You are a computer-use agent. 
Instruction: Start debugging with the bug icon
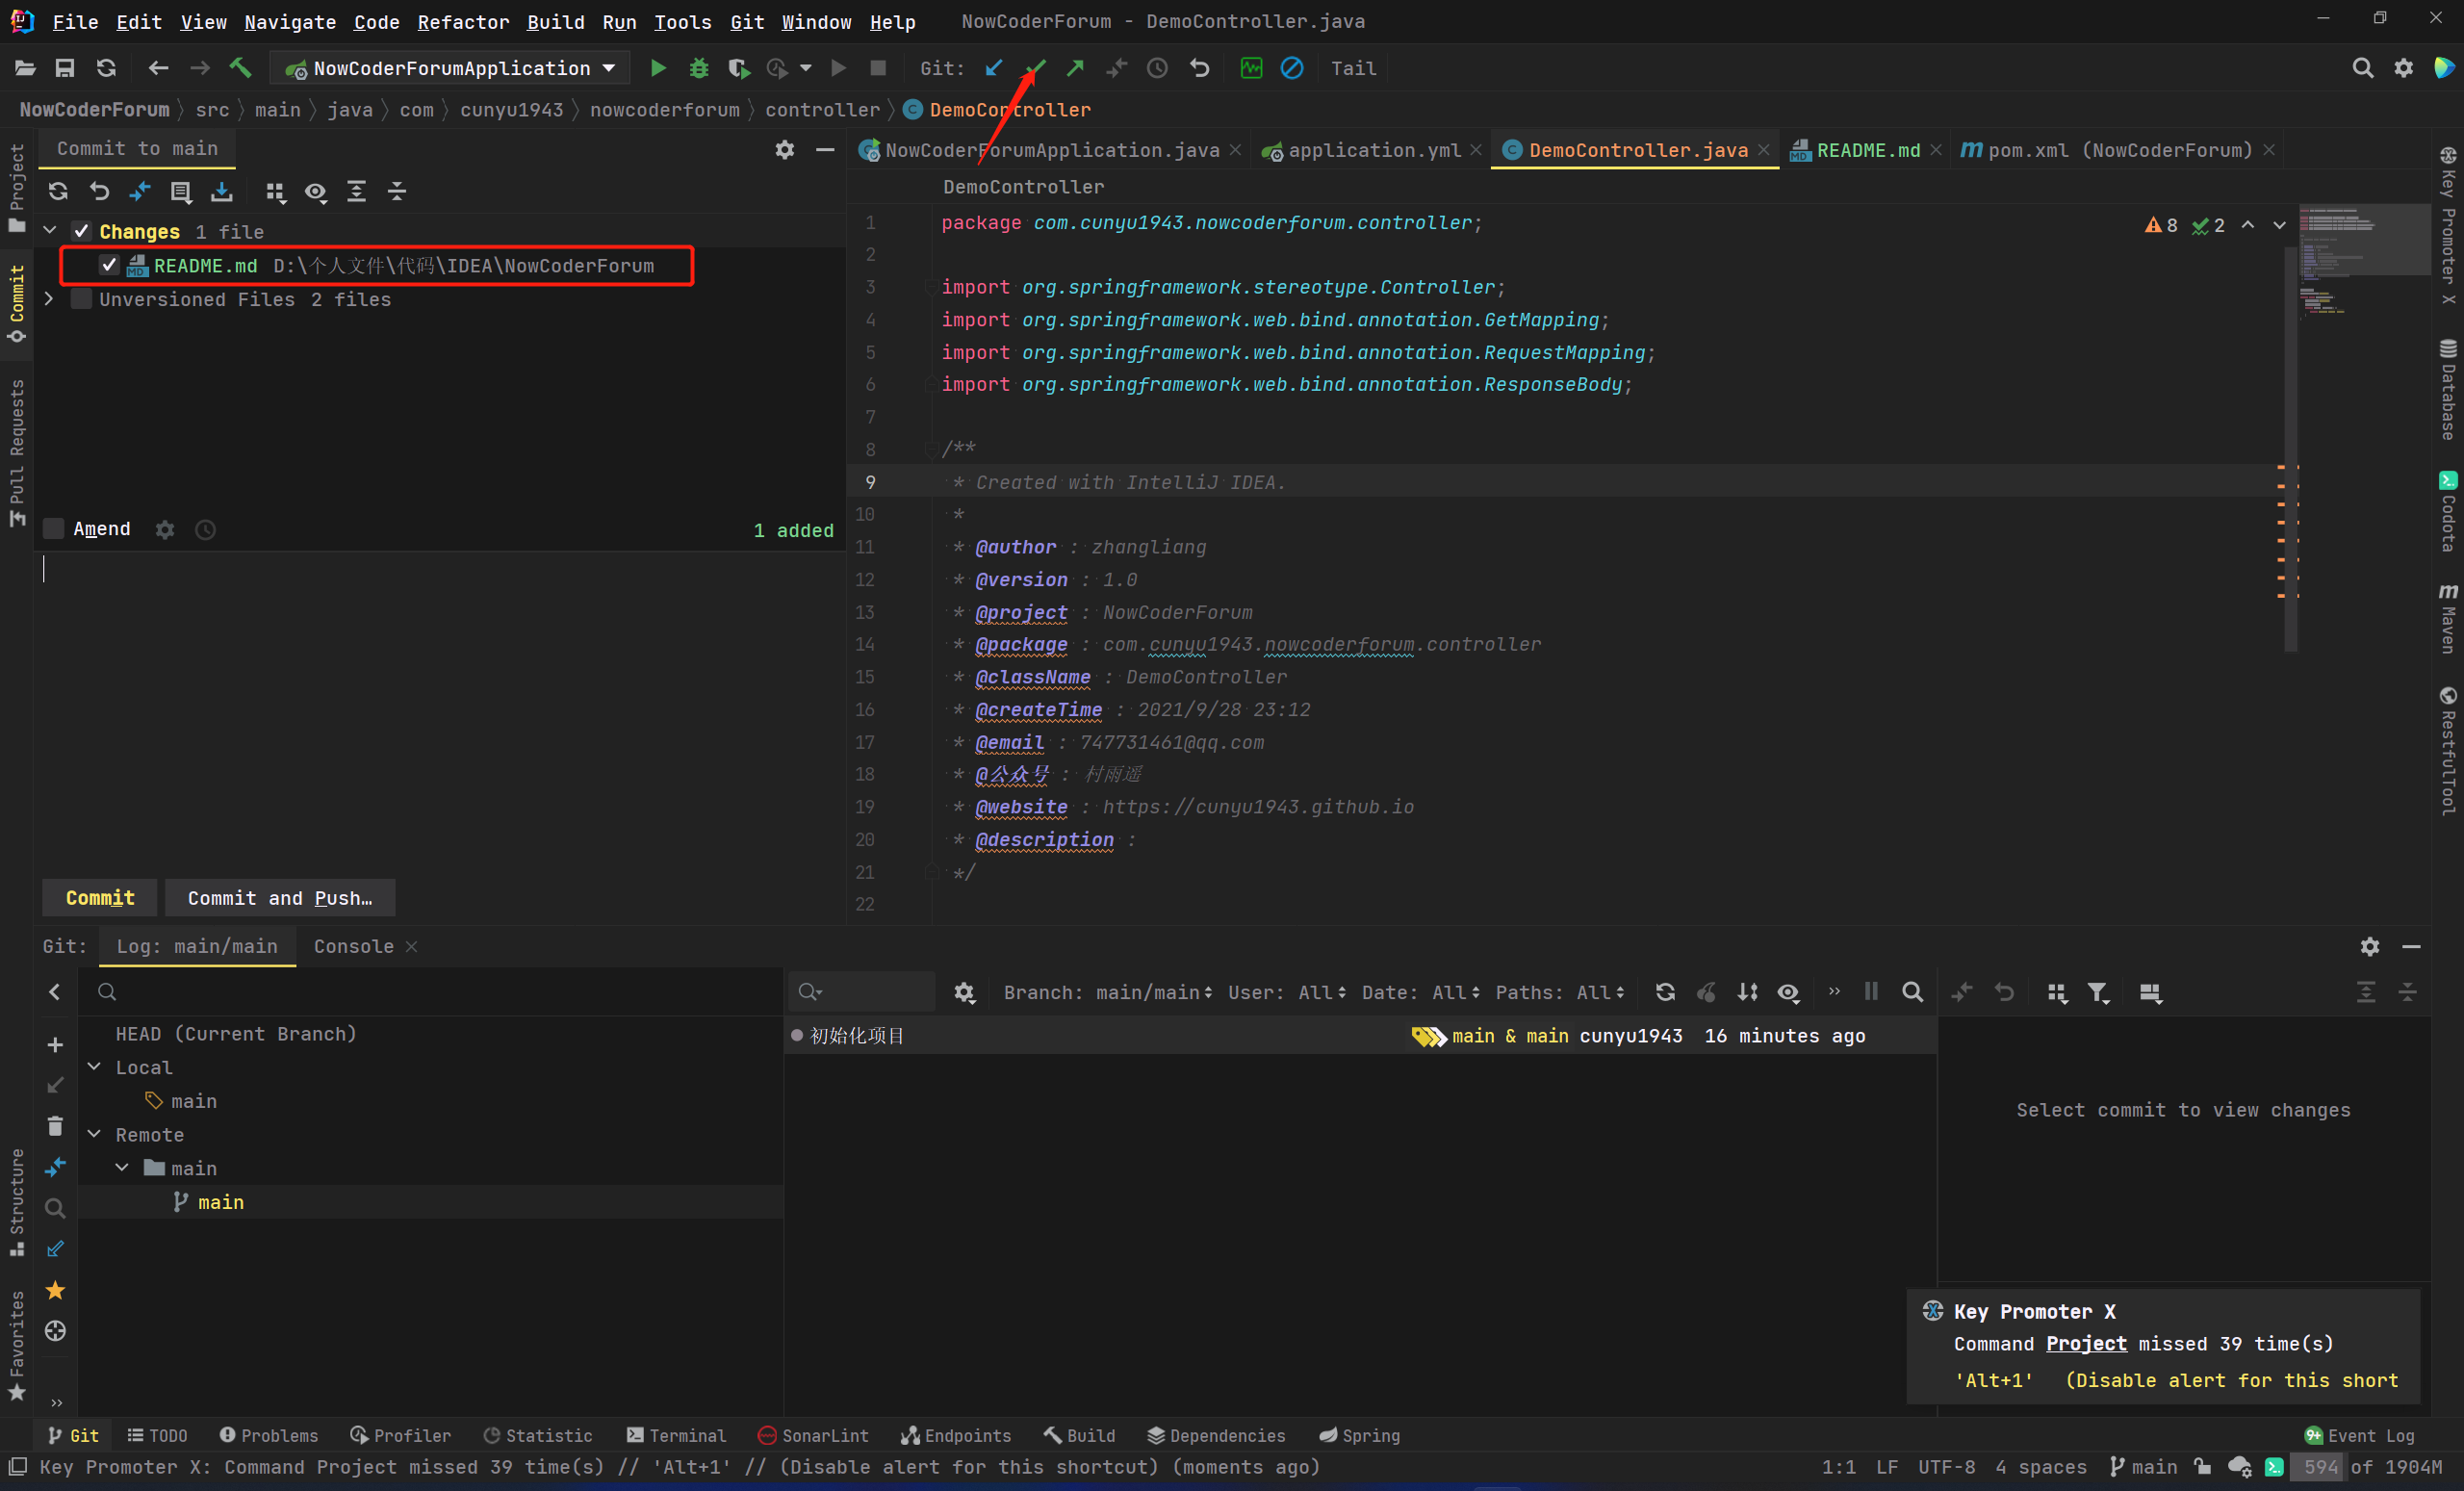click(x=698, y=68)
